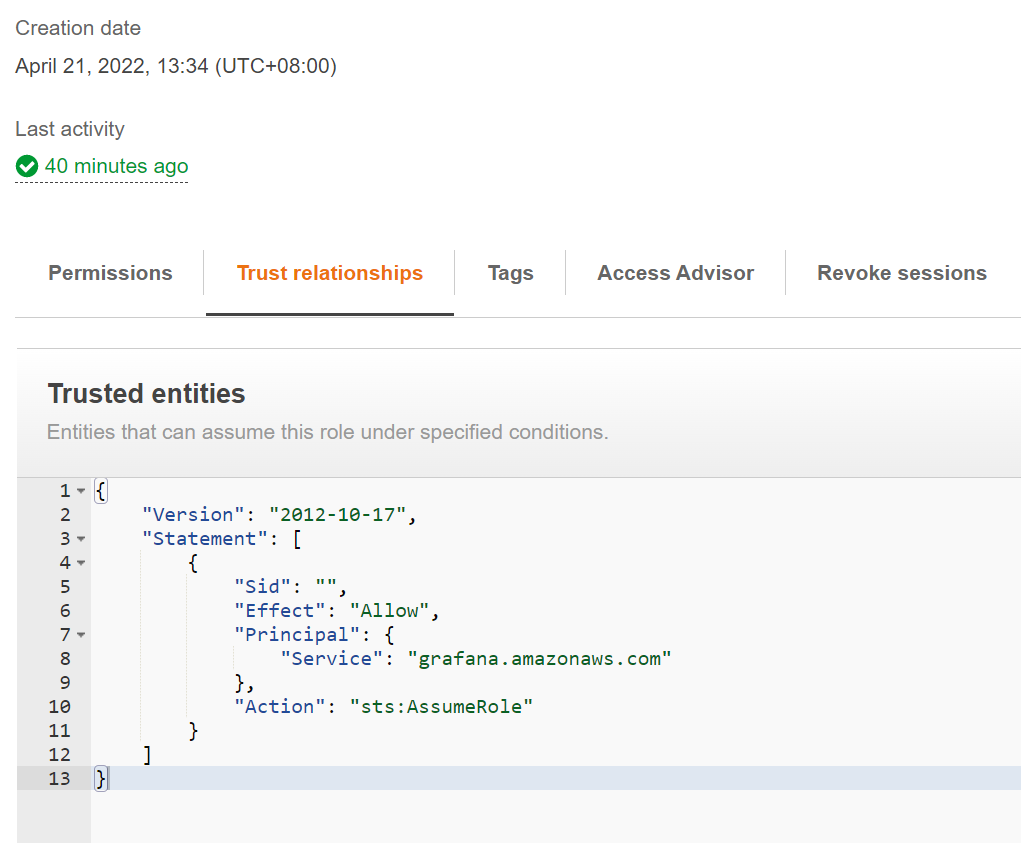Click the 2012-10-17 version string
The height and width of the screenshot is (843, 1021).
339,515
